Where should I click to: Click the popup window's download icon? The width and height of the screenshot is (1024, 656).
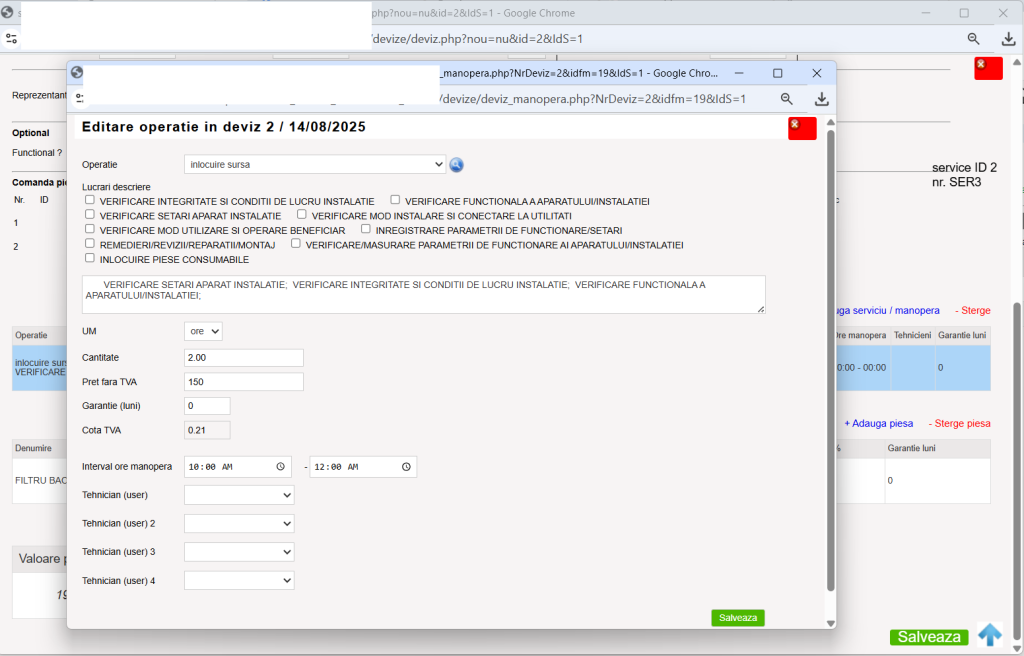pyautogui.click(x=822, y=99)
